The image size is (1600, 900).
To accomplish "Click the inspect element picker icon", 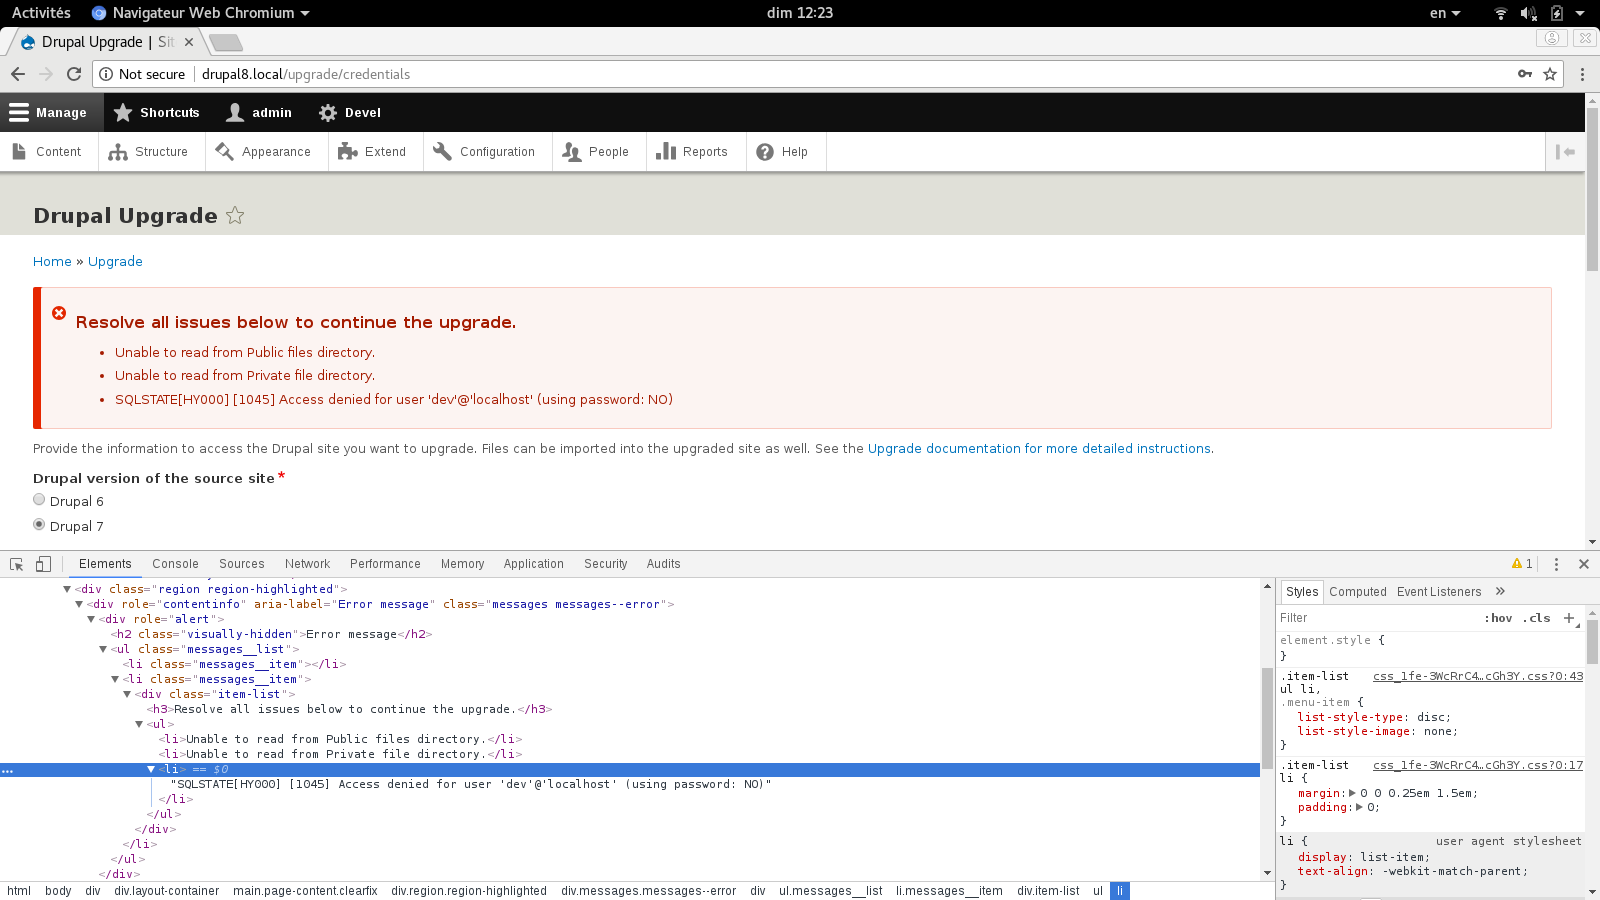I will [x=17, y=564].
